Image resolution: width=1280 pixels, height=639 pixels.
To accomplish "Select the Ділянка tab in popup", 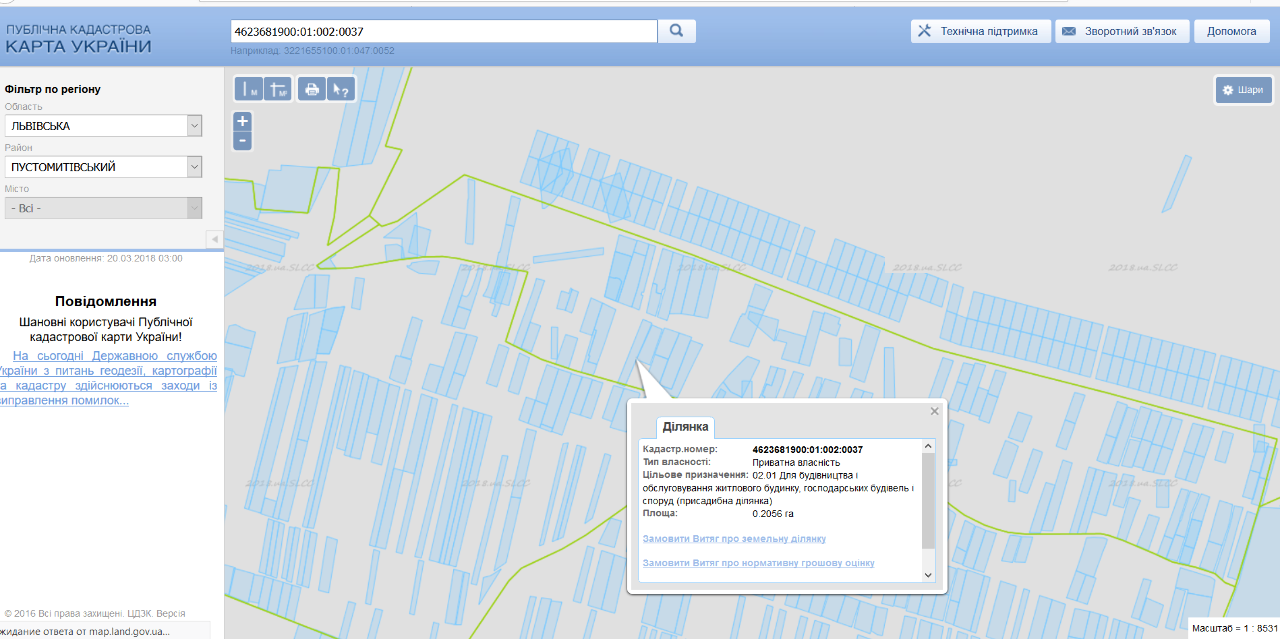I will tap(685, 427).
